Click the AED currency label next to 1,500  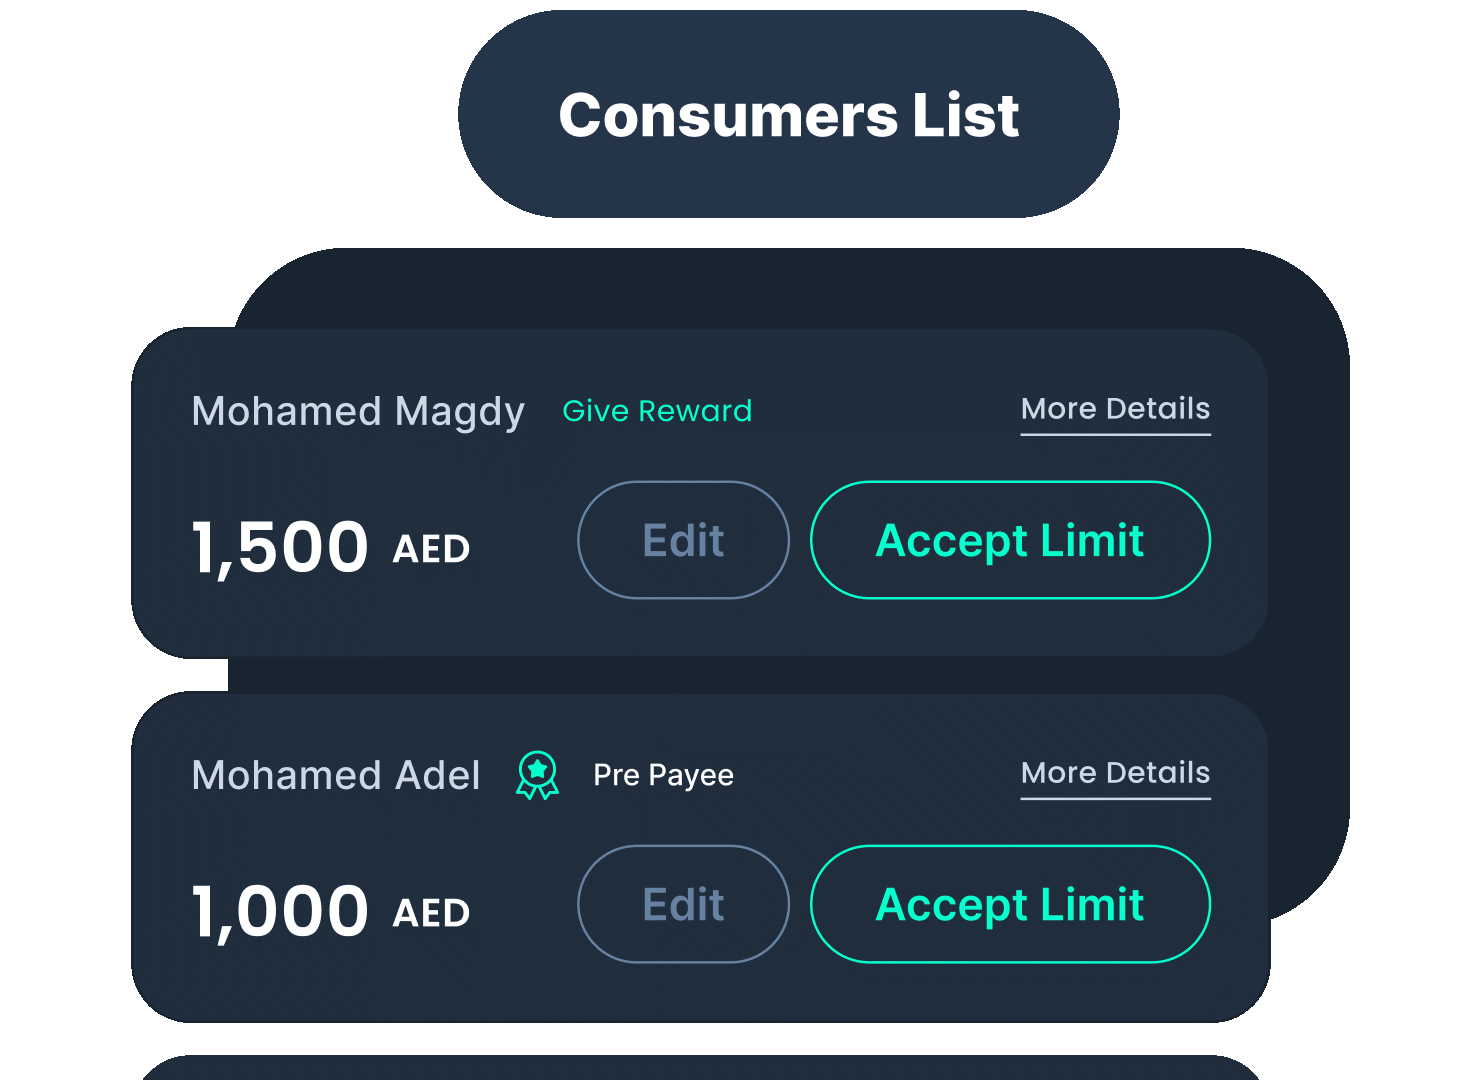[430, 549]
